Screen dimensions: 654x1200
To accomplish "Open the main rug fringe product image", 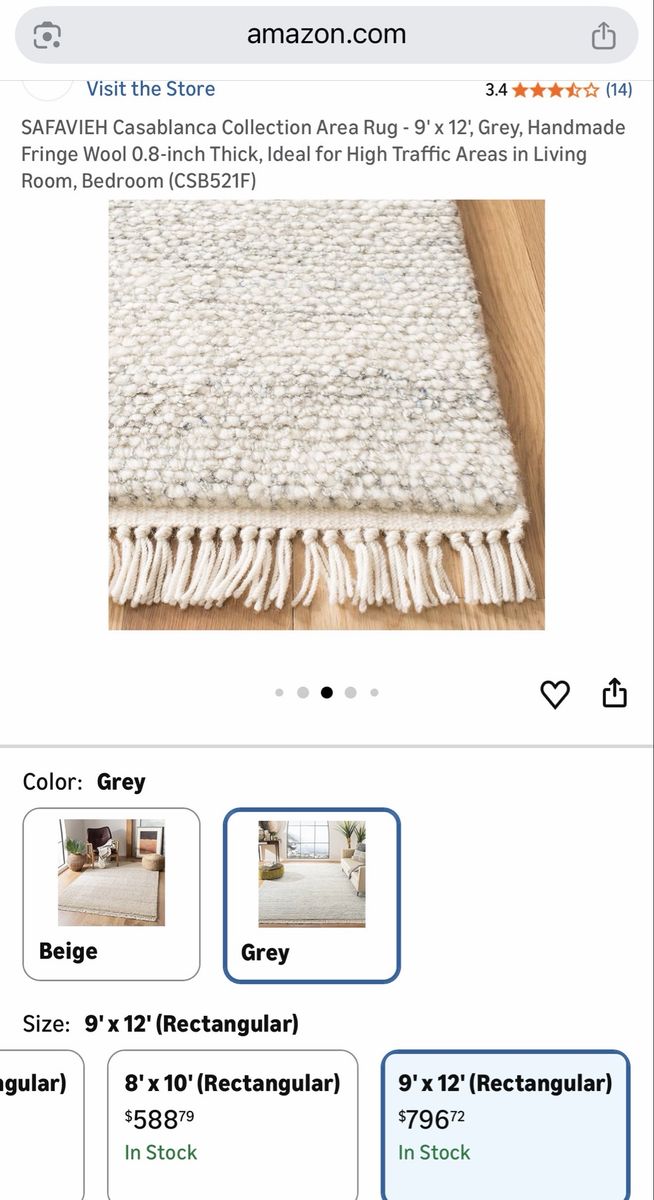I will pyautogui.click(x=327, y=415).
